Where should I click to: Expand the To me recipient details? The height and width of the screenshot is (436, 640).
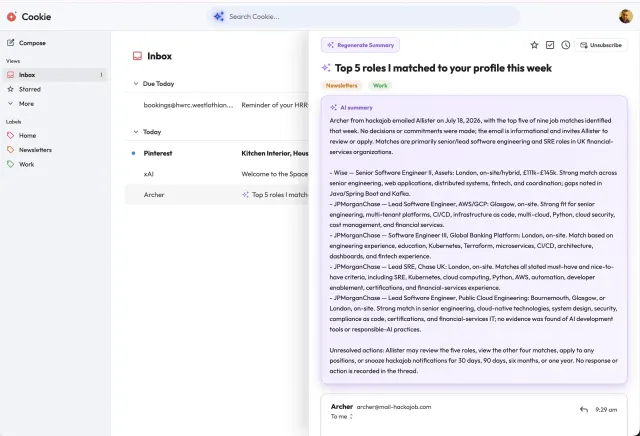(x=342, y=417)
